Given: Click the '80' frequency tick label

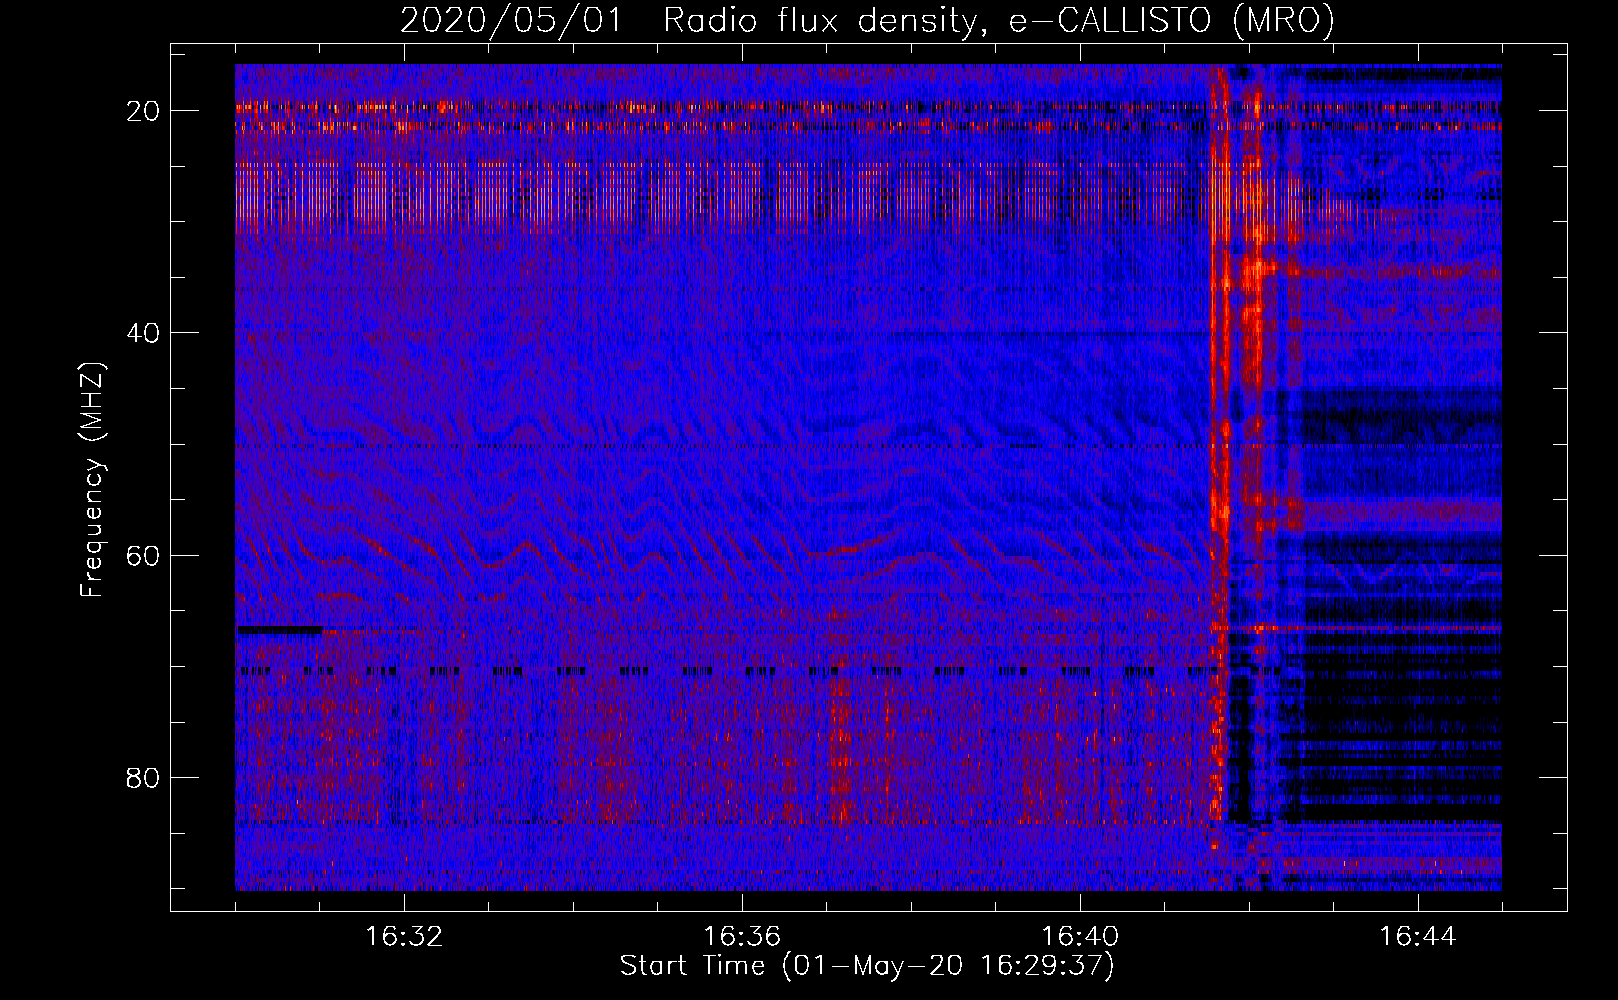Looking at the screenshot, I should (x=144, y=777).
